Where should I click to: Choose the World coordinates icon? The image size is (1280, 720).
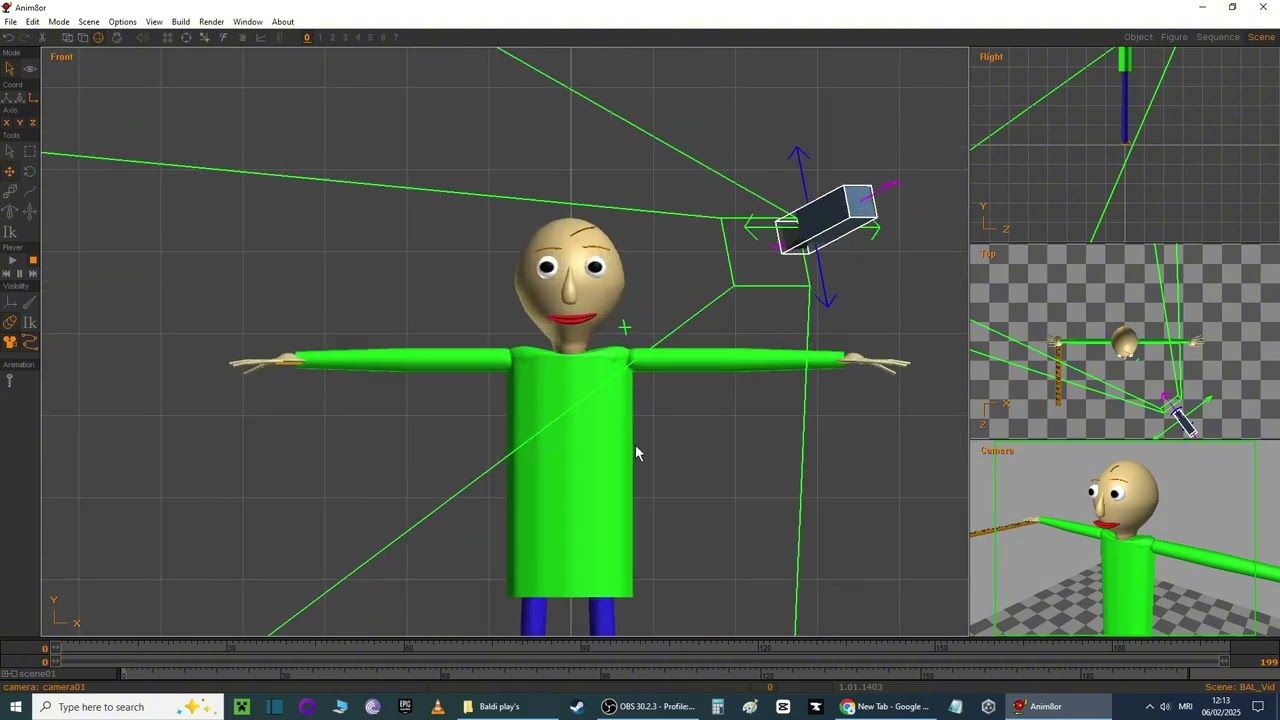pyautogui.click(x=6, y=97)
